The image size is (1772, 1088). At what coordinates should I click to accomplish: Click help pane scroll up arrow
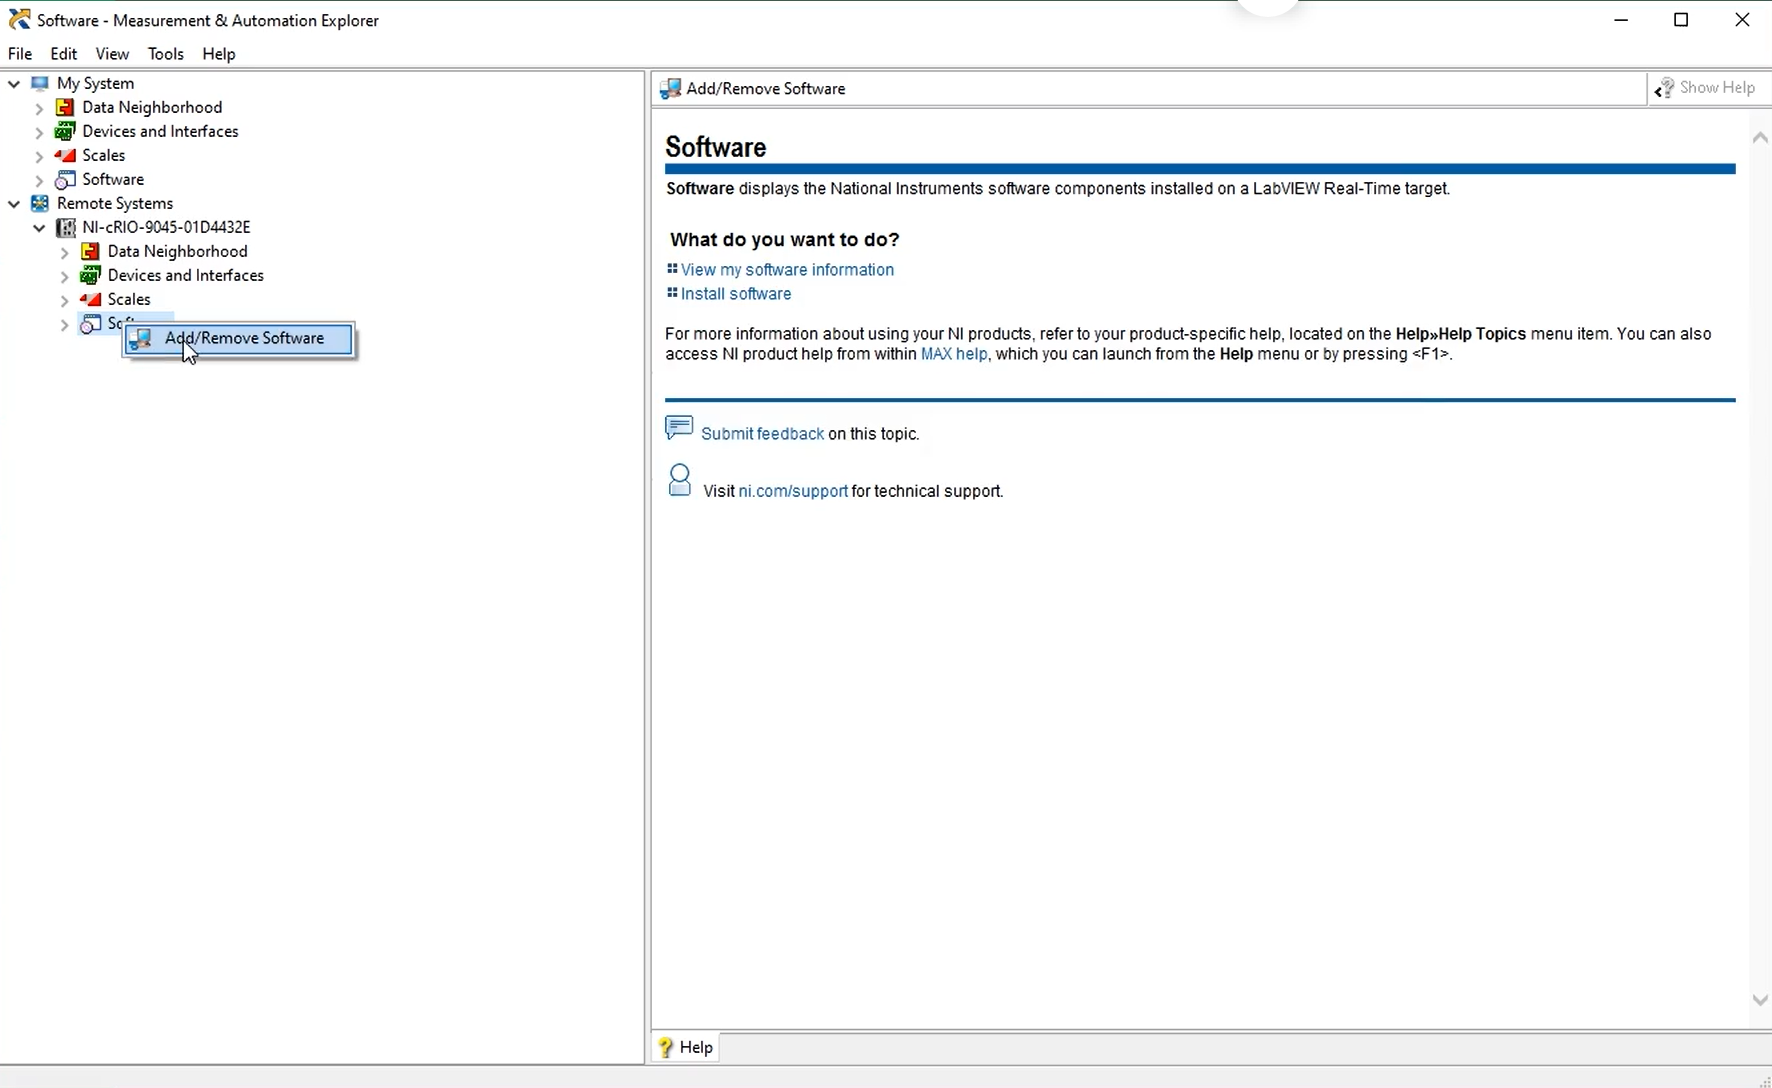1760,138
